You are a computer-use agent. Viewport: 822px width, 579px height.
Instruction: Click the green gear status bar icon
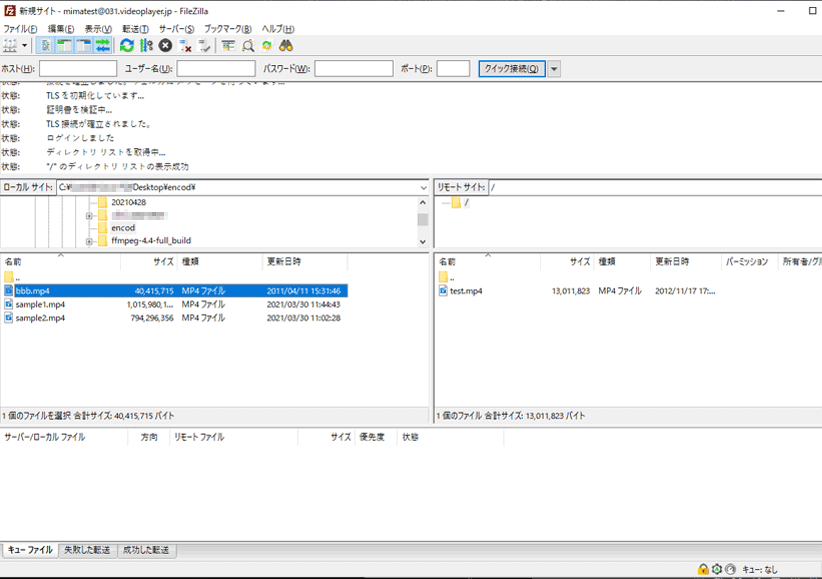[x=717, y=569]
